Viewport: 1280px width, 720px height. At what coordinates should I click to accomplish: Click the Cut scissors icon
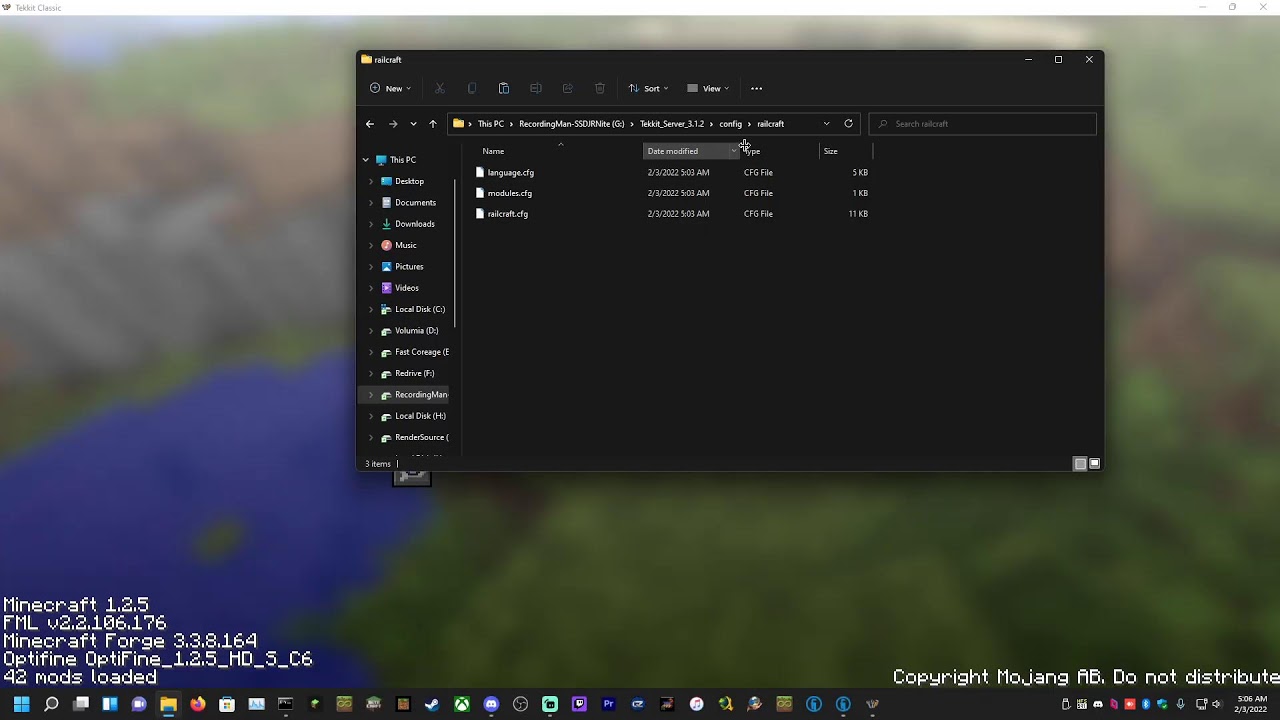coord(440,88)
